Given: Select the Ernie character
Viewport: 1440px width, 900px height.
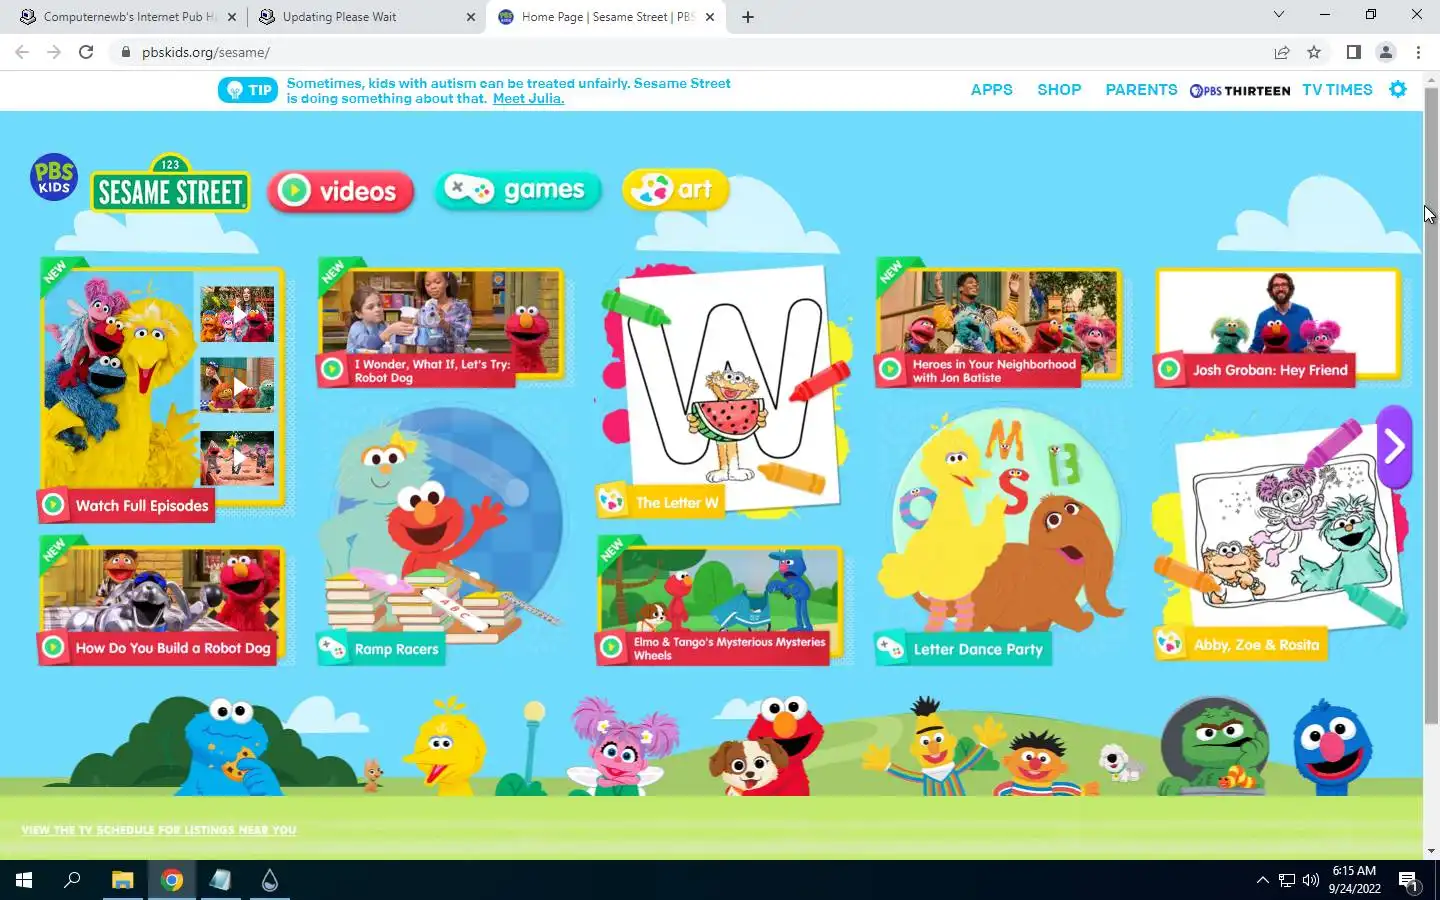Looking at the screenshot, I should [x=1036, y=762].
